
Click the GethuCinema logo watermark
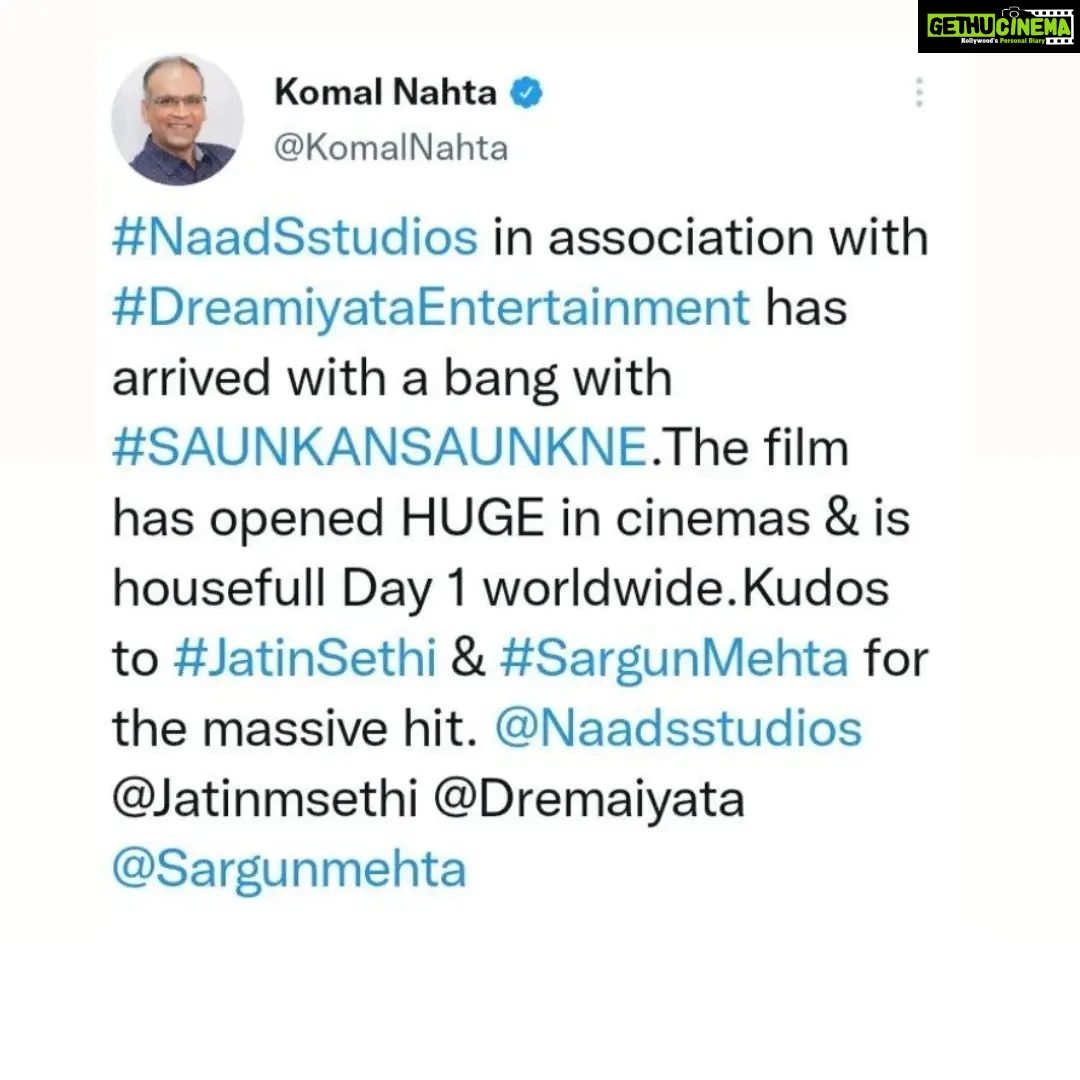(x=999, y=26)
